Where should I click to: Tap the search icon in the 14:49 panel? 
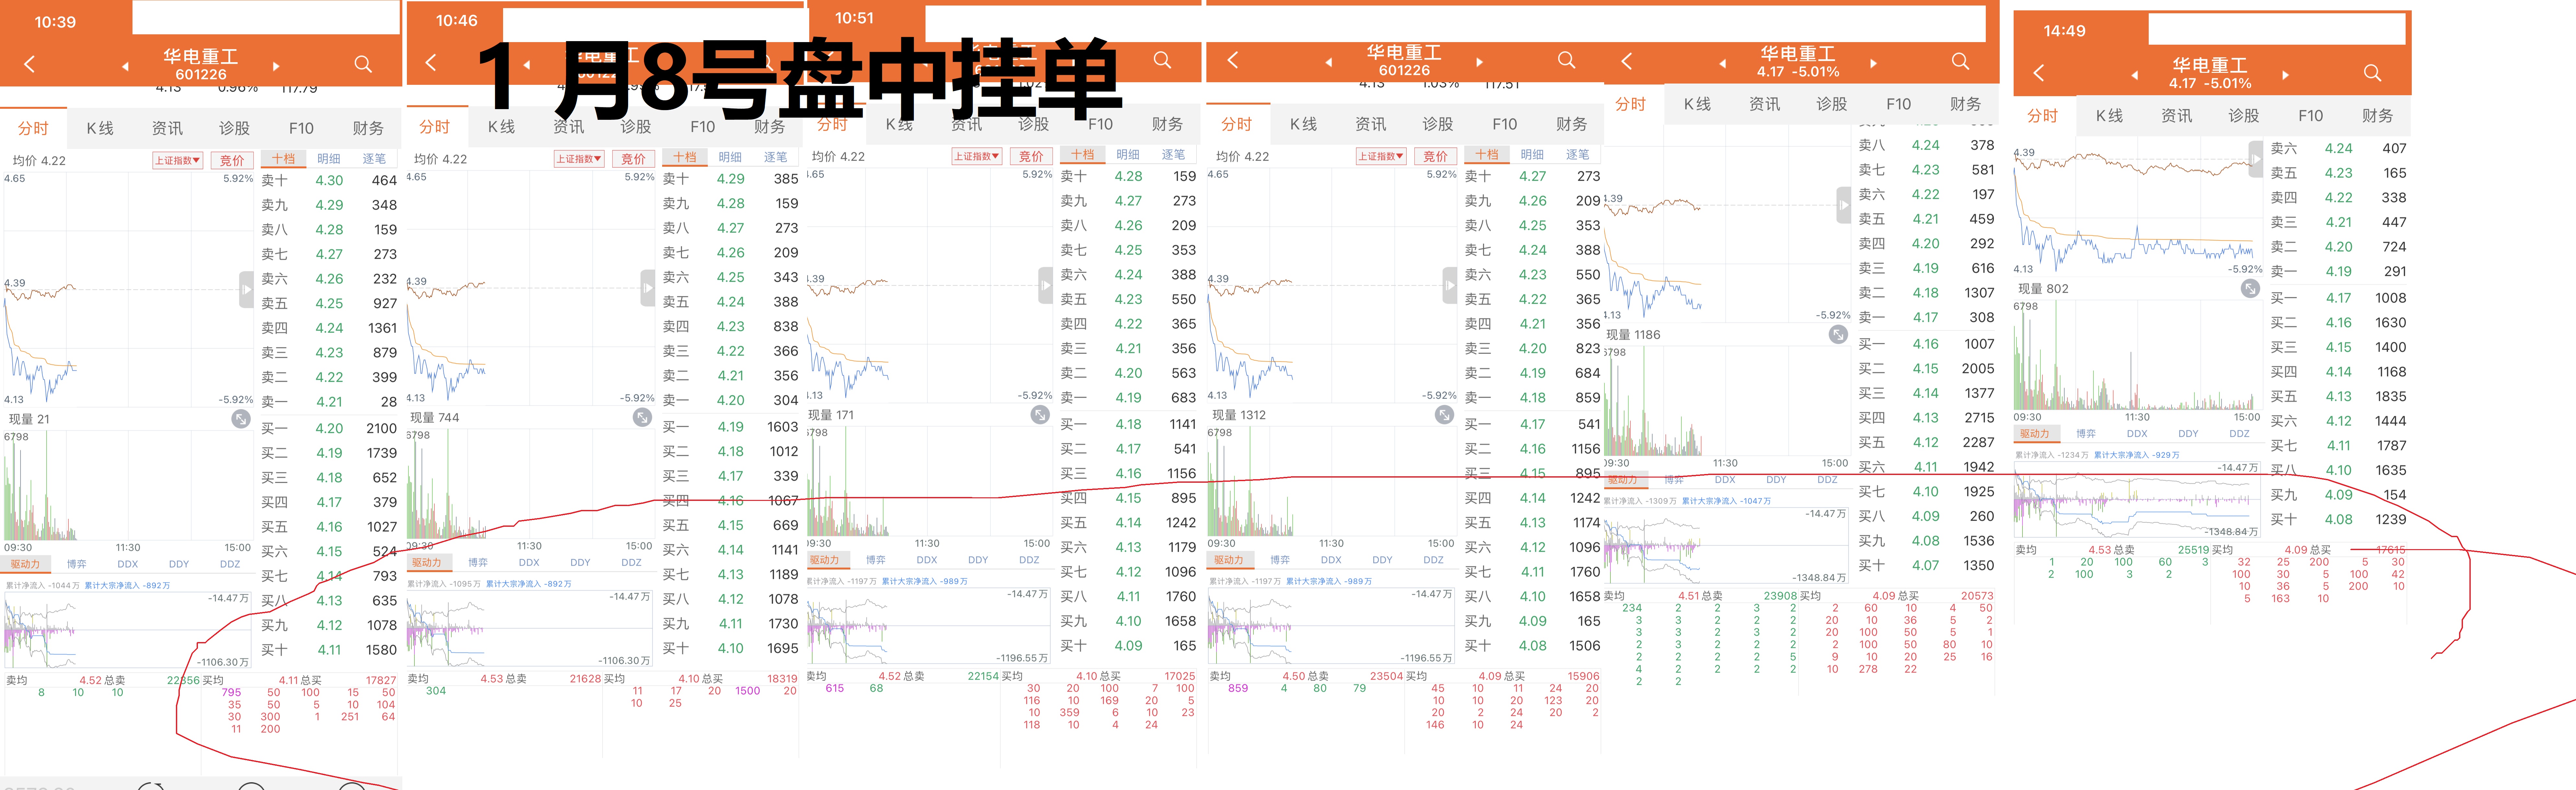2372,73
